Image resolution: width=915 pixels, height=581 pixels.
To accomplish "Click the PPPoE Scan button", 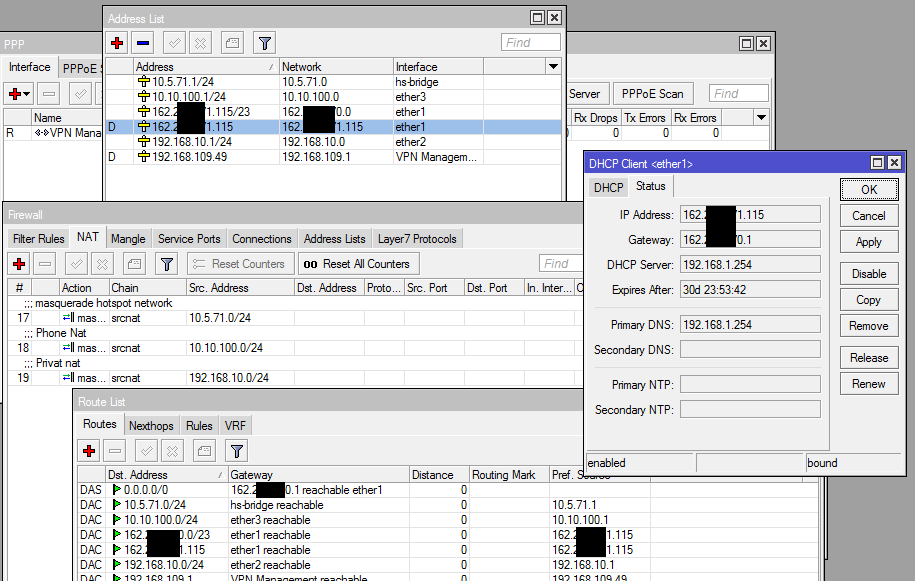I will (x=652, y=94).
